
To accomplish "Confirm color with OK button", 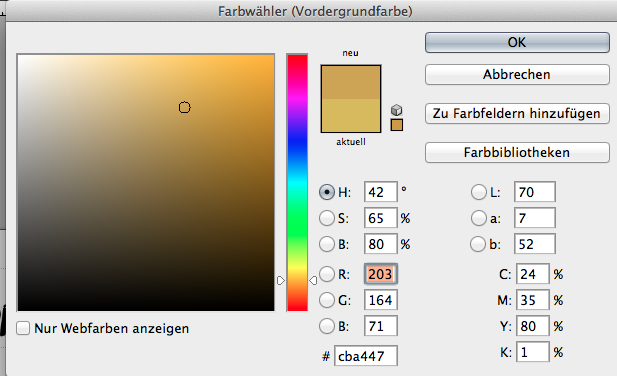I will [x=517, y=42].
